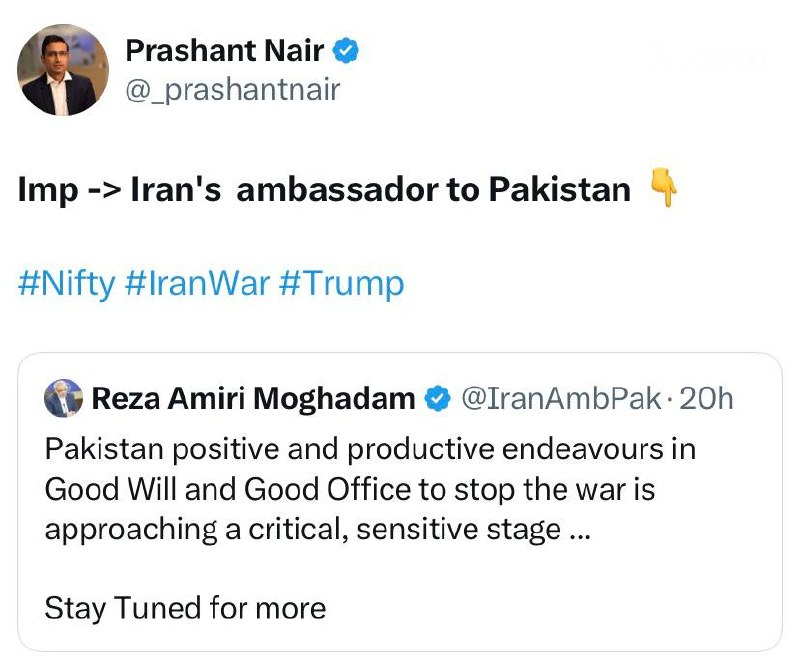800x662 pixels.
Task: Open the #Trump hashtag
Action: click(341, 283)
